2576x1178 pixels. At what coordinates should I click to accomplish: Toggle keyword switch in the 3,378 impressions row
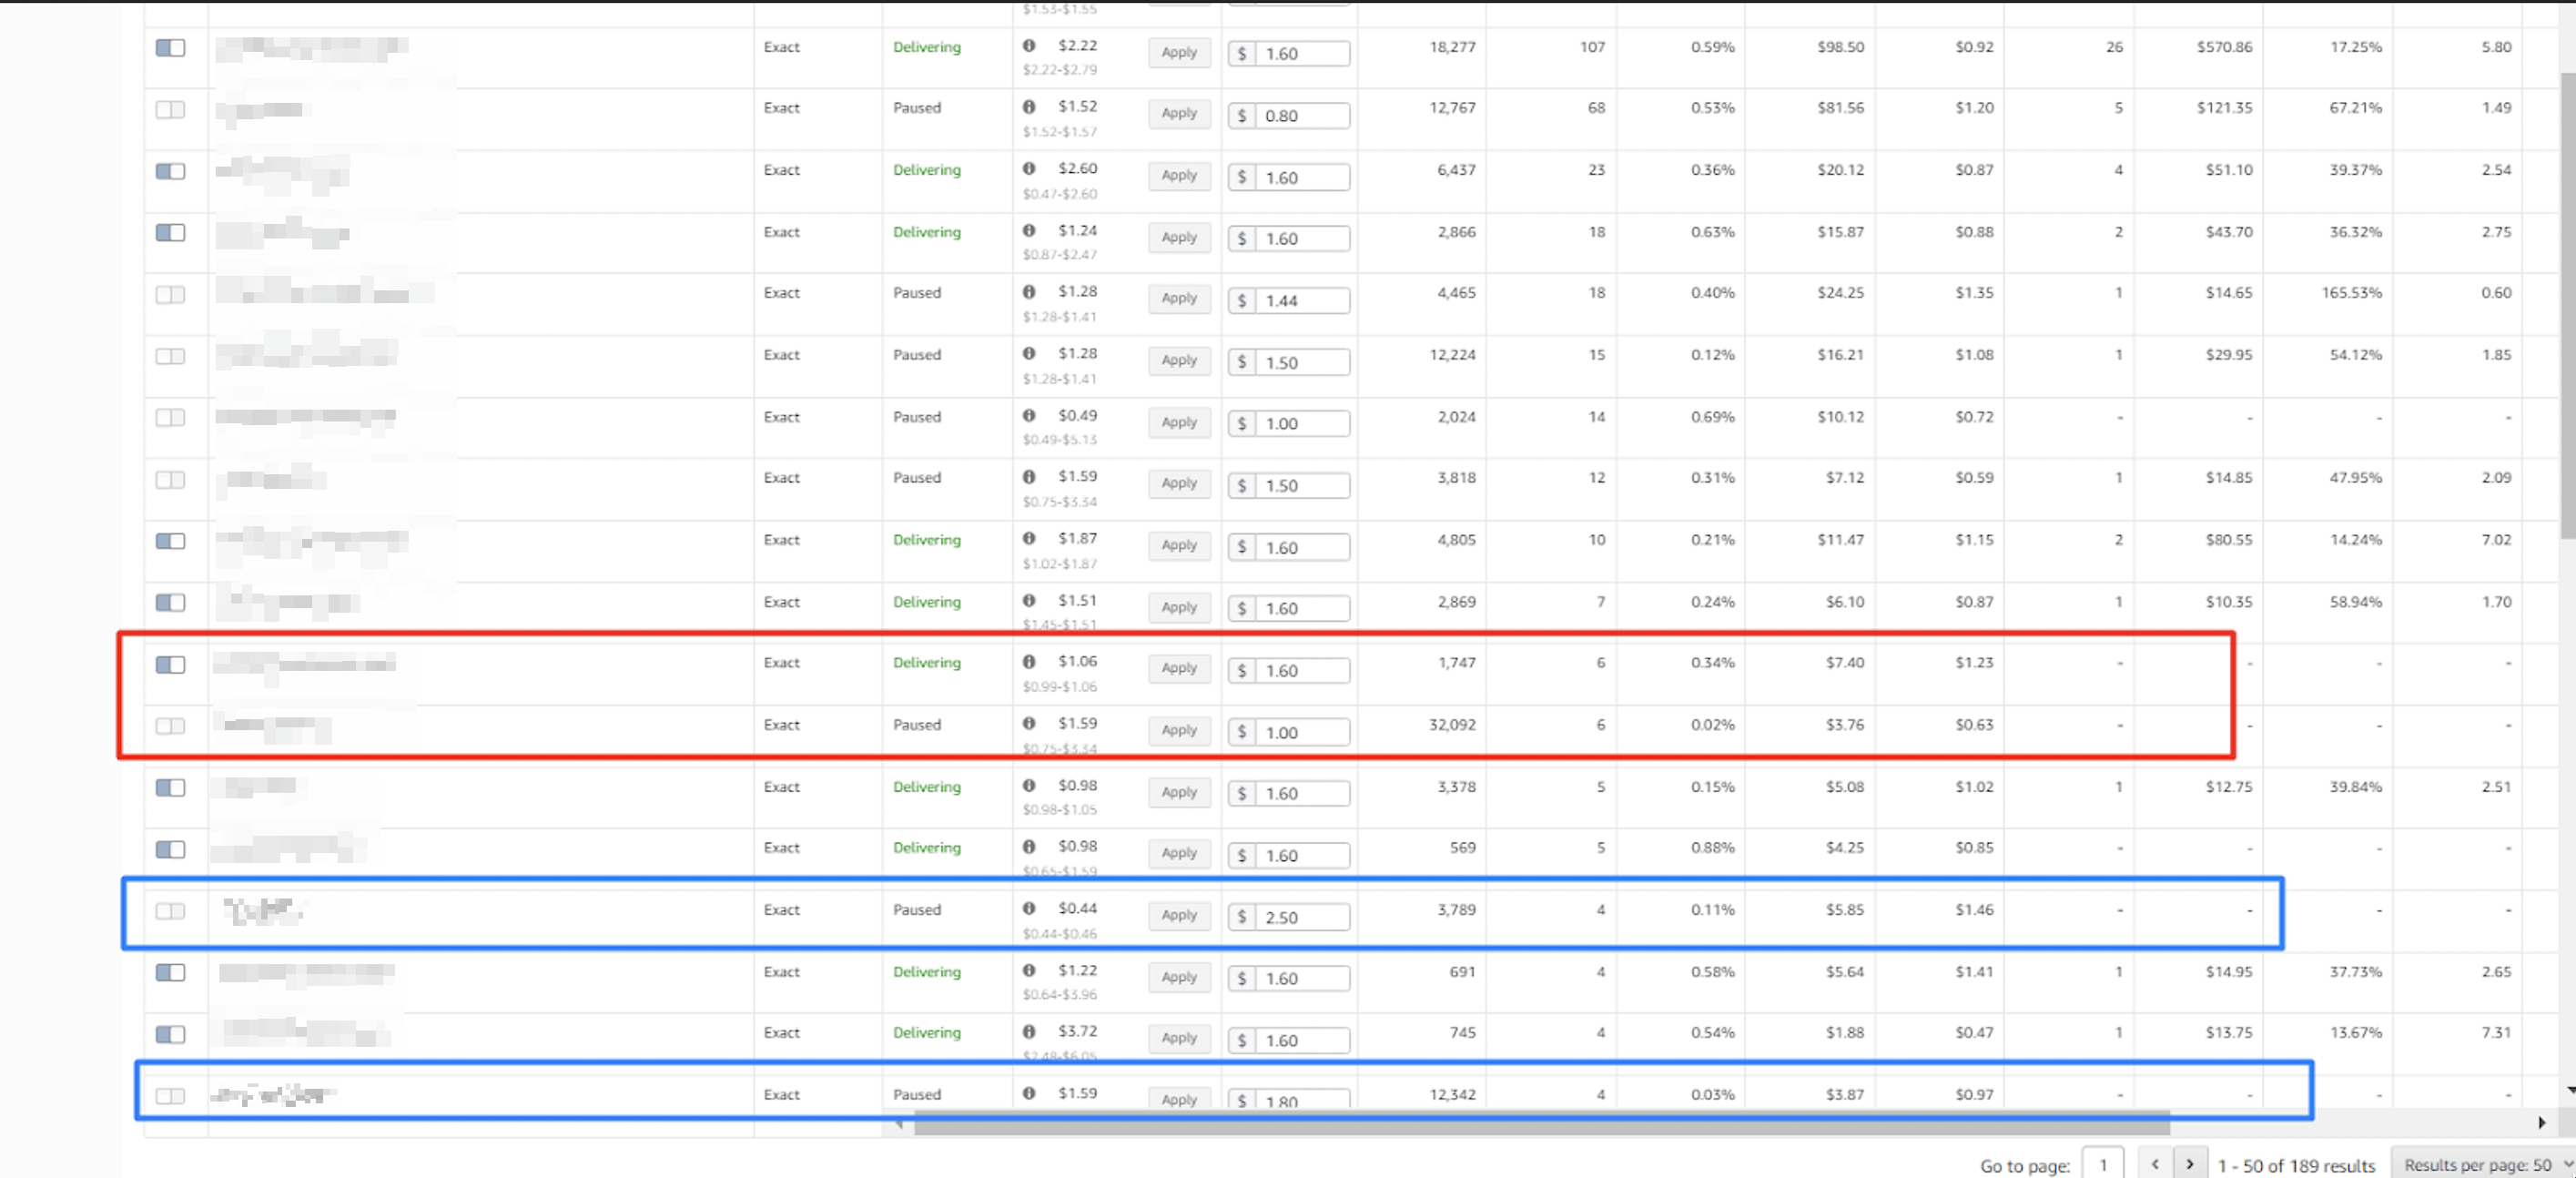tap(171, 788)
